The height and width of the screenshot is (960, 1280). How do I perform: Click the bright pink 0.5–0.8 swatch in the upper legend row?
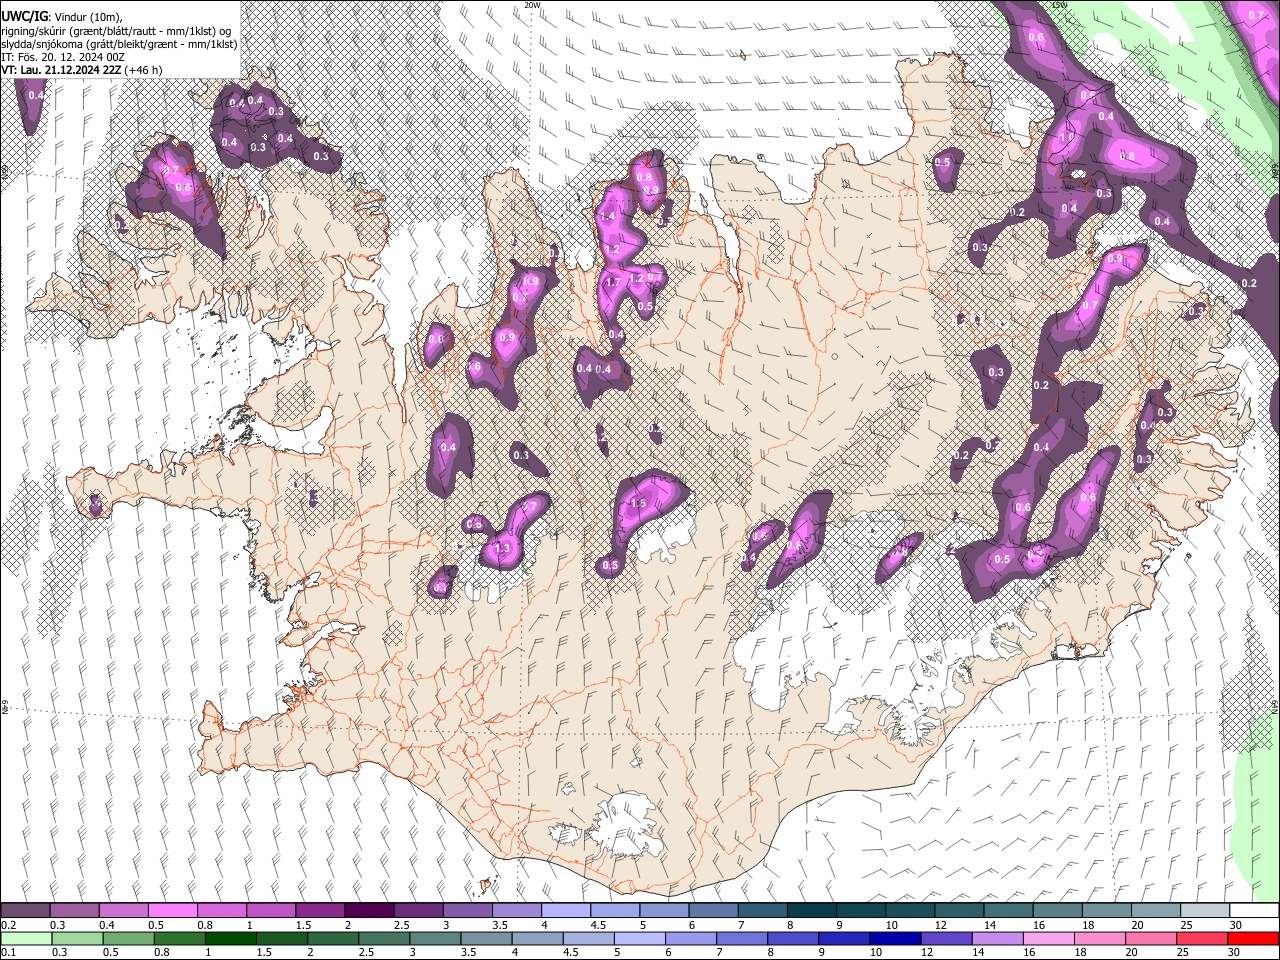click(172, 911)
